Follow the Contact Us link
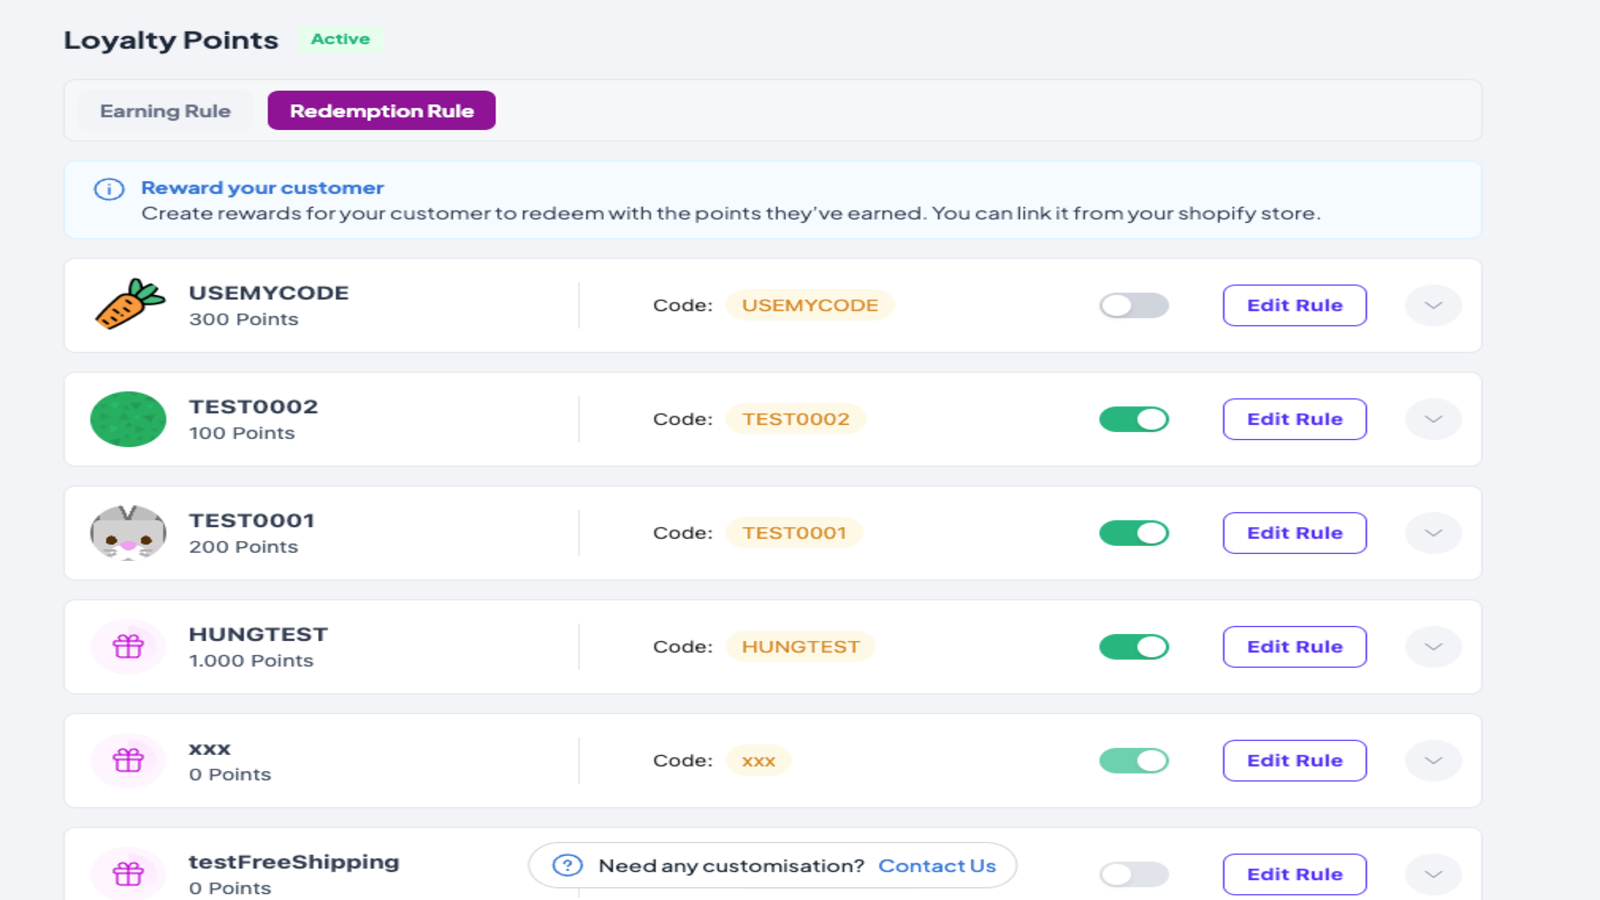This screenshot has height=900, width=1600. point(937,866)
